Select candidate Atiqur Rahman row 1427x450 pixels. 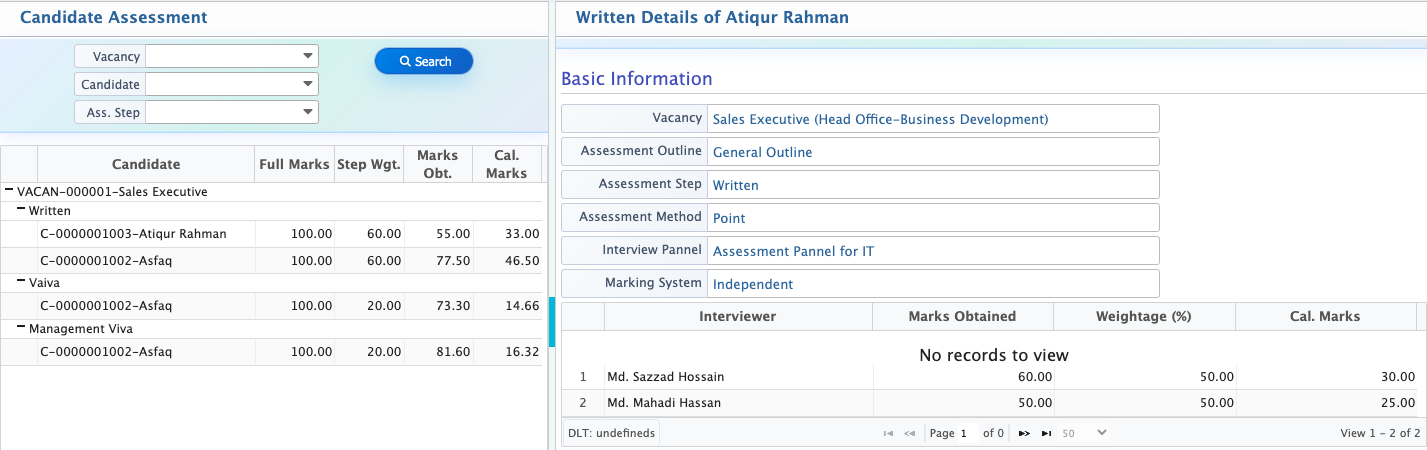tap(133, 234)
